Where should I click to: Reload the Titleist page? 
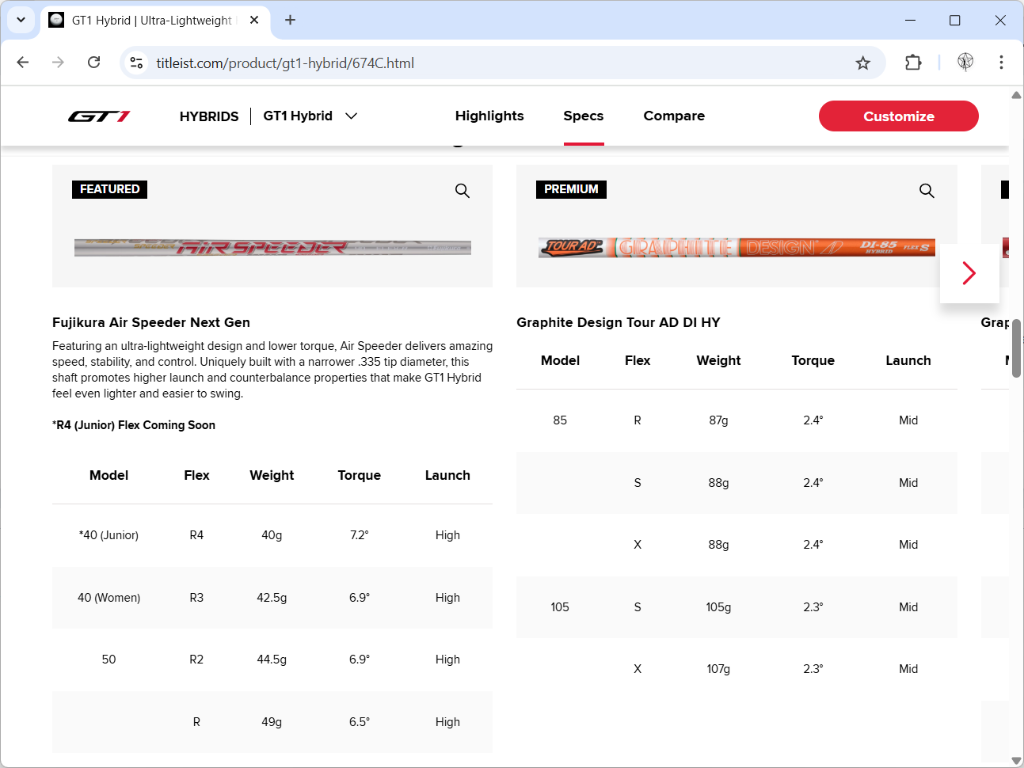pos(94,63)
